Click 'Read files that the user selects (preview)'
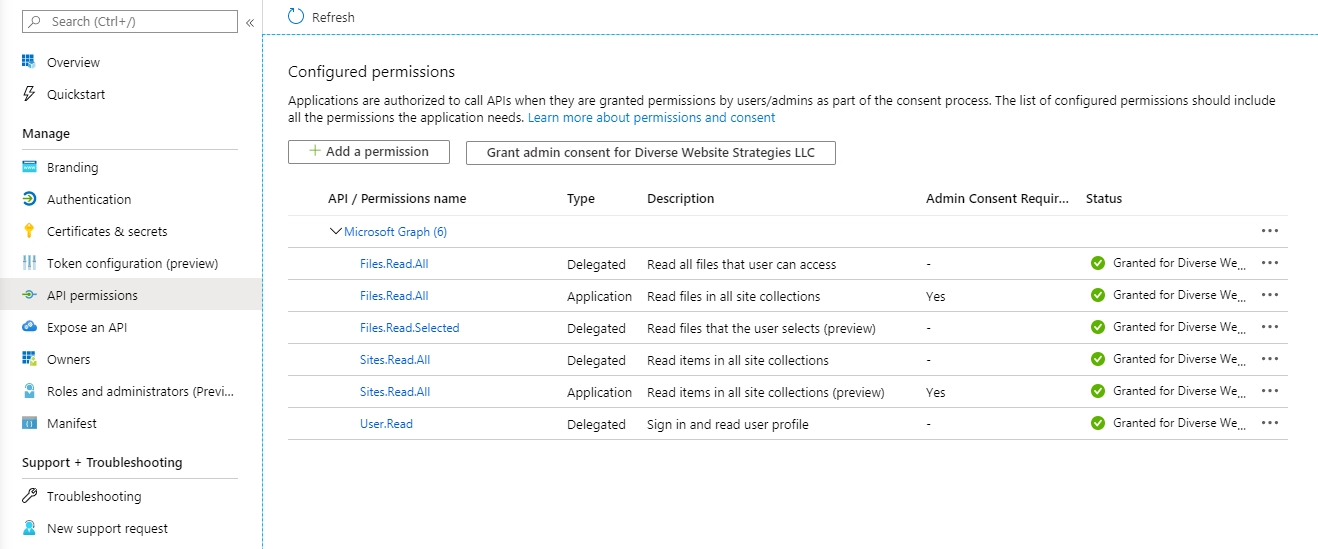Viewport: 1318px width, 549px height. [761, 328]
